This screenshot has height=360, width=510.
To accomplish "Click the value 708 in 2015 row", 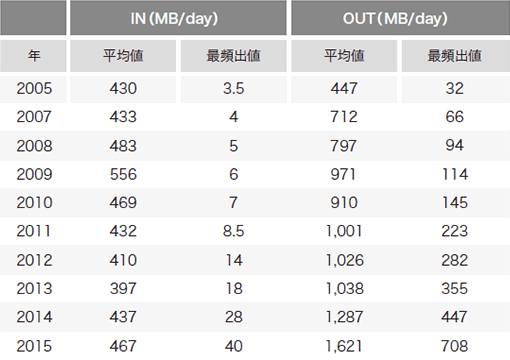I will (455, 346).
